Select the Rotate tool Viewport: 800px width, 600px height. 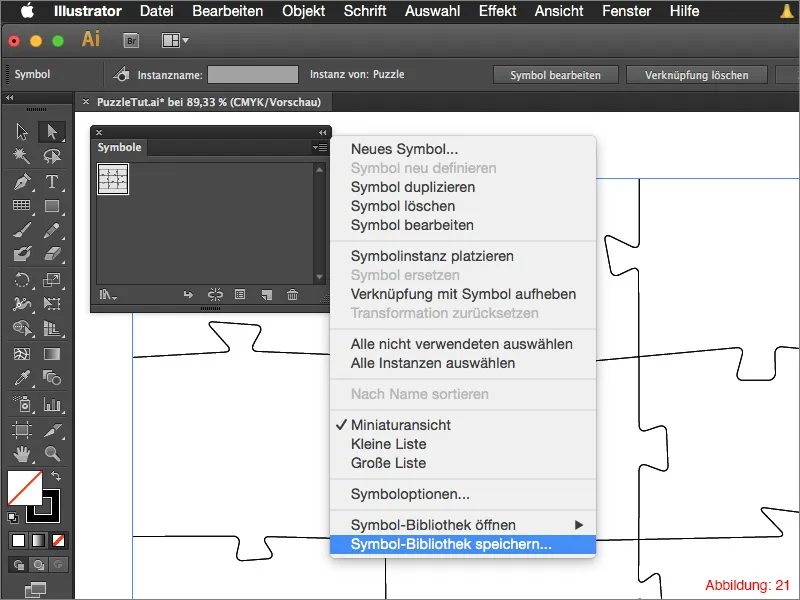pos(22,280)
